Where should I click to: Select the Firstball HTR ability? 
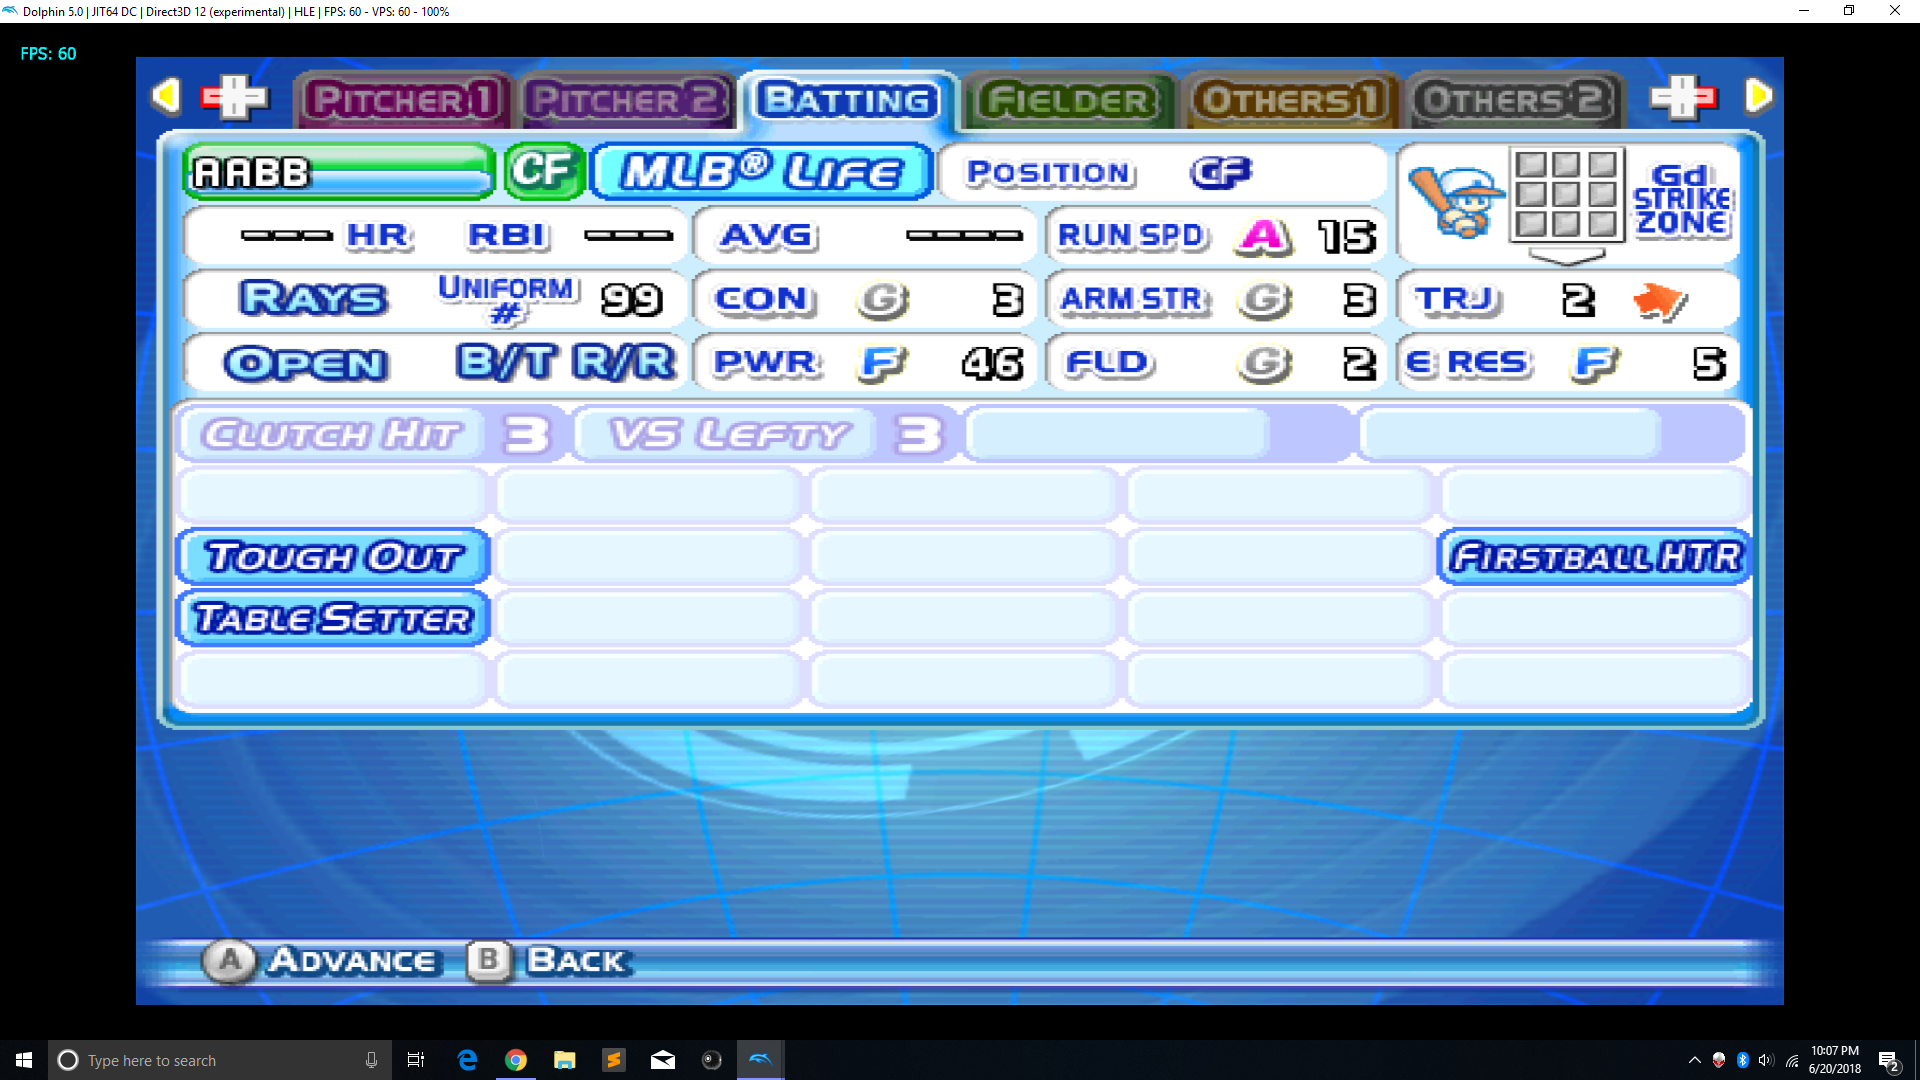tap(1595, 557)
